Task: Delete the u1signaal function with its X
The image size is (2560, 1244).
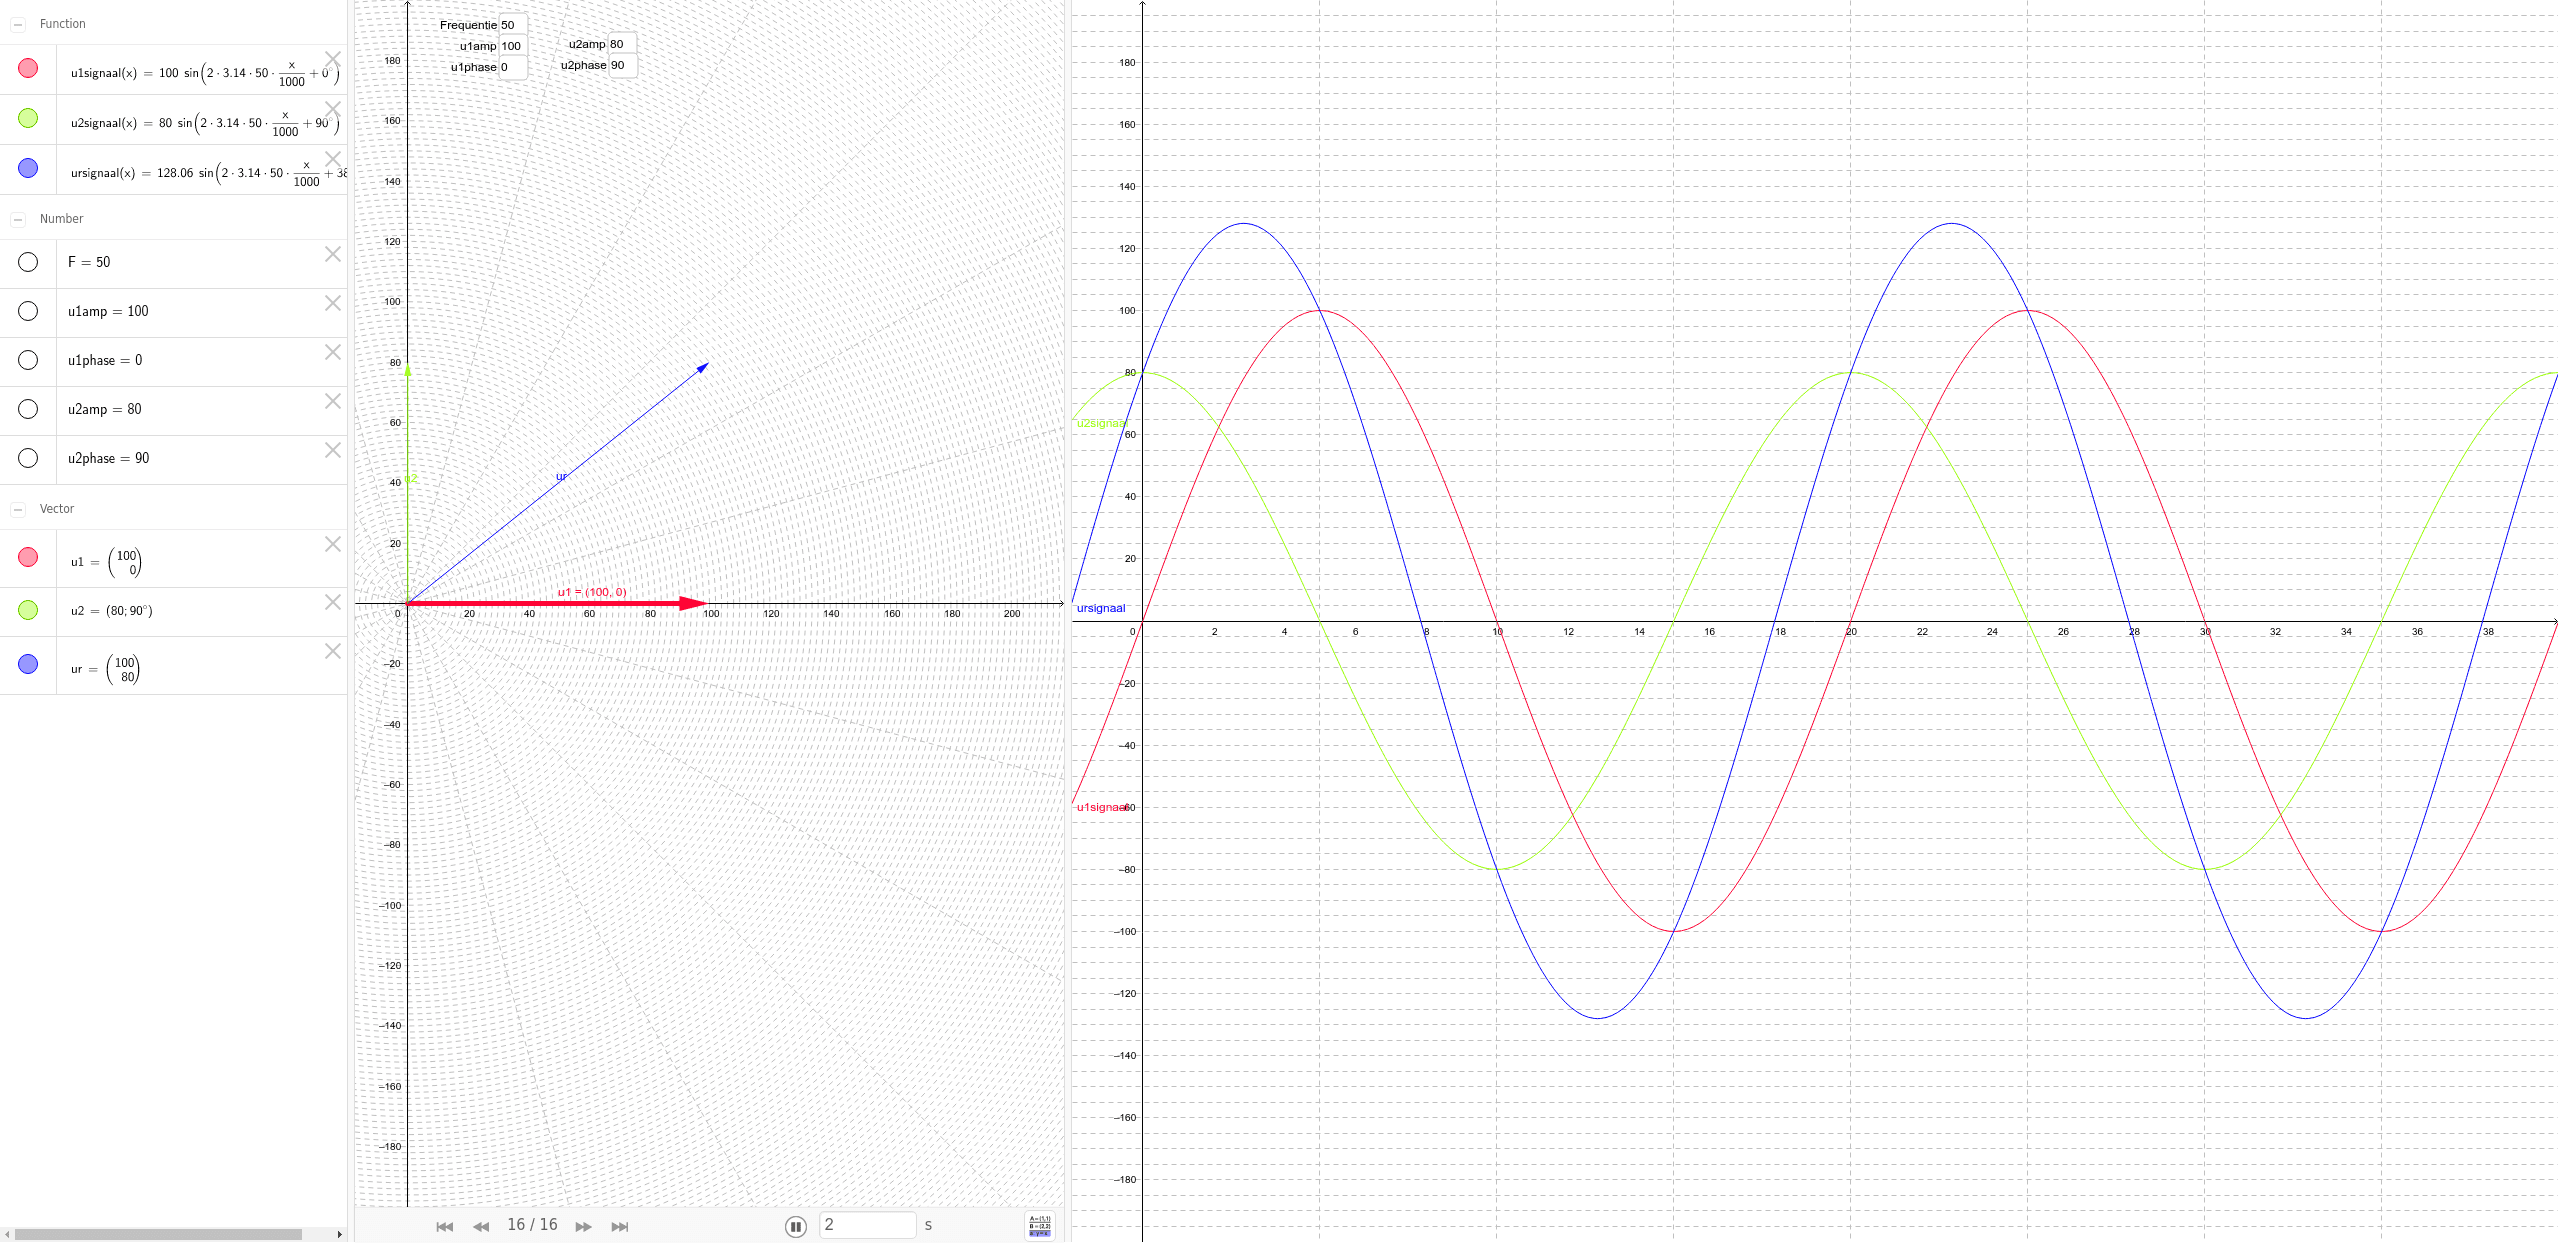Action: (334, 58)
